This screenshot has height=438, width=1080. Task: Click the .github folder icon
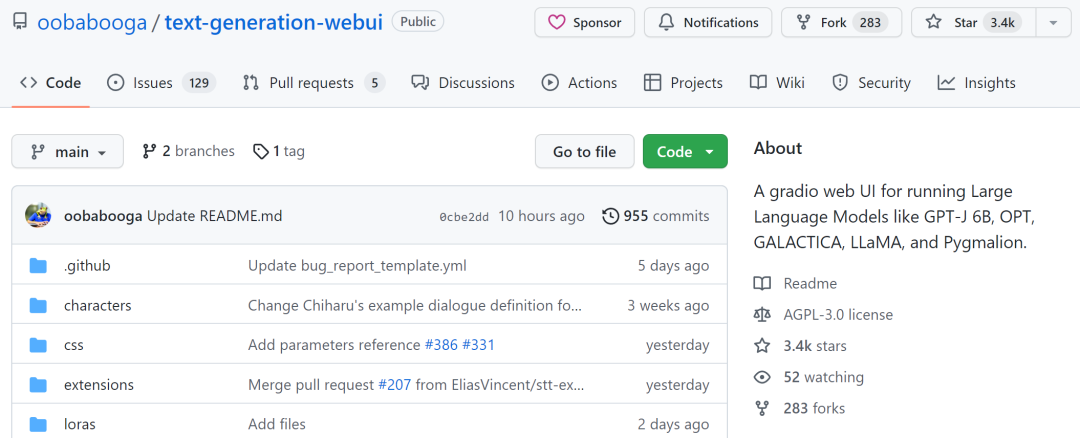39,266
